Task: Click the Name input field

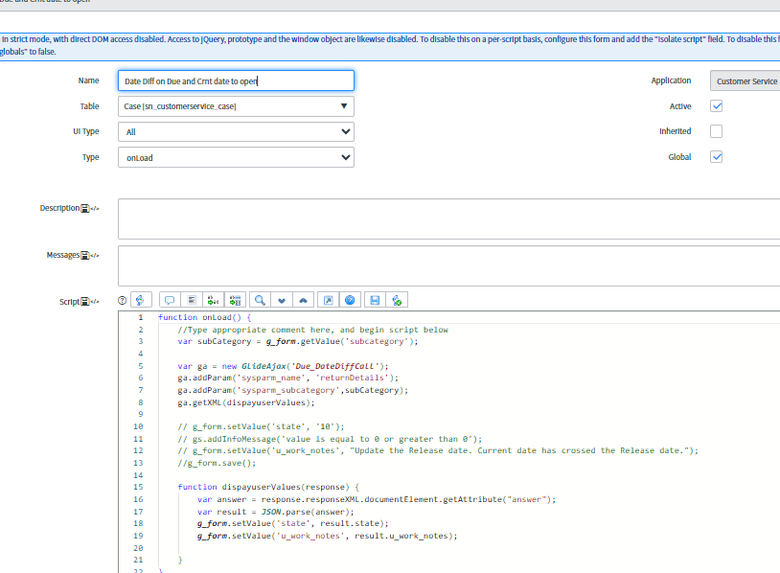Action: pyautogui.click(x=236, y=81)
